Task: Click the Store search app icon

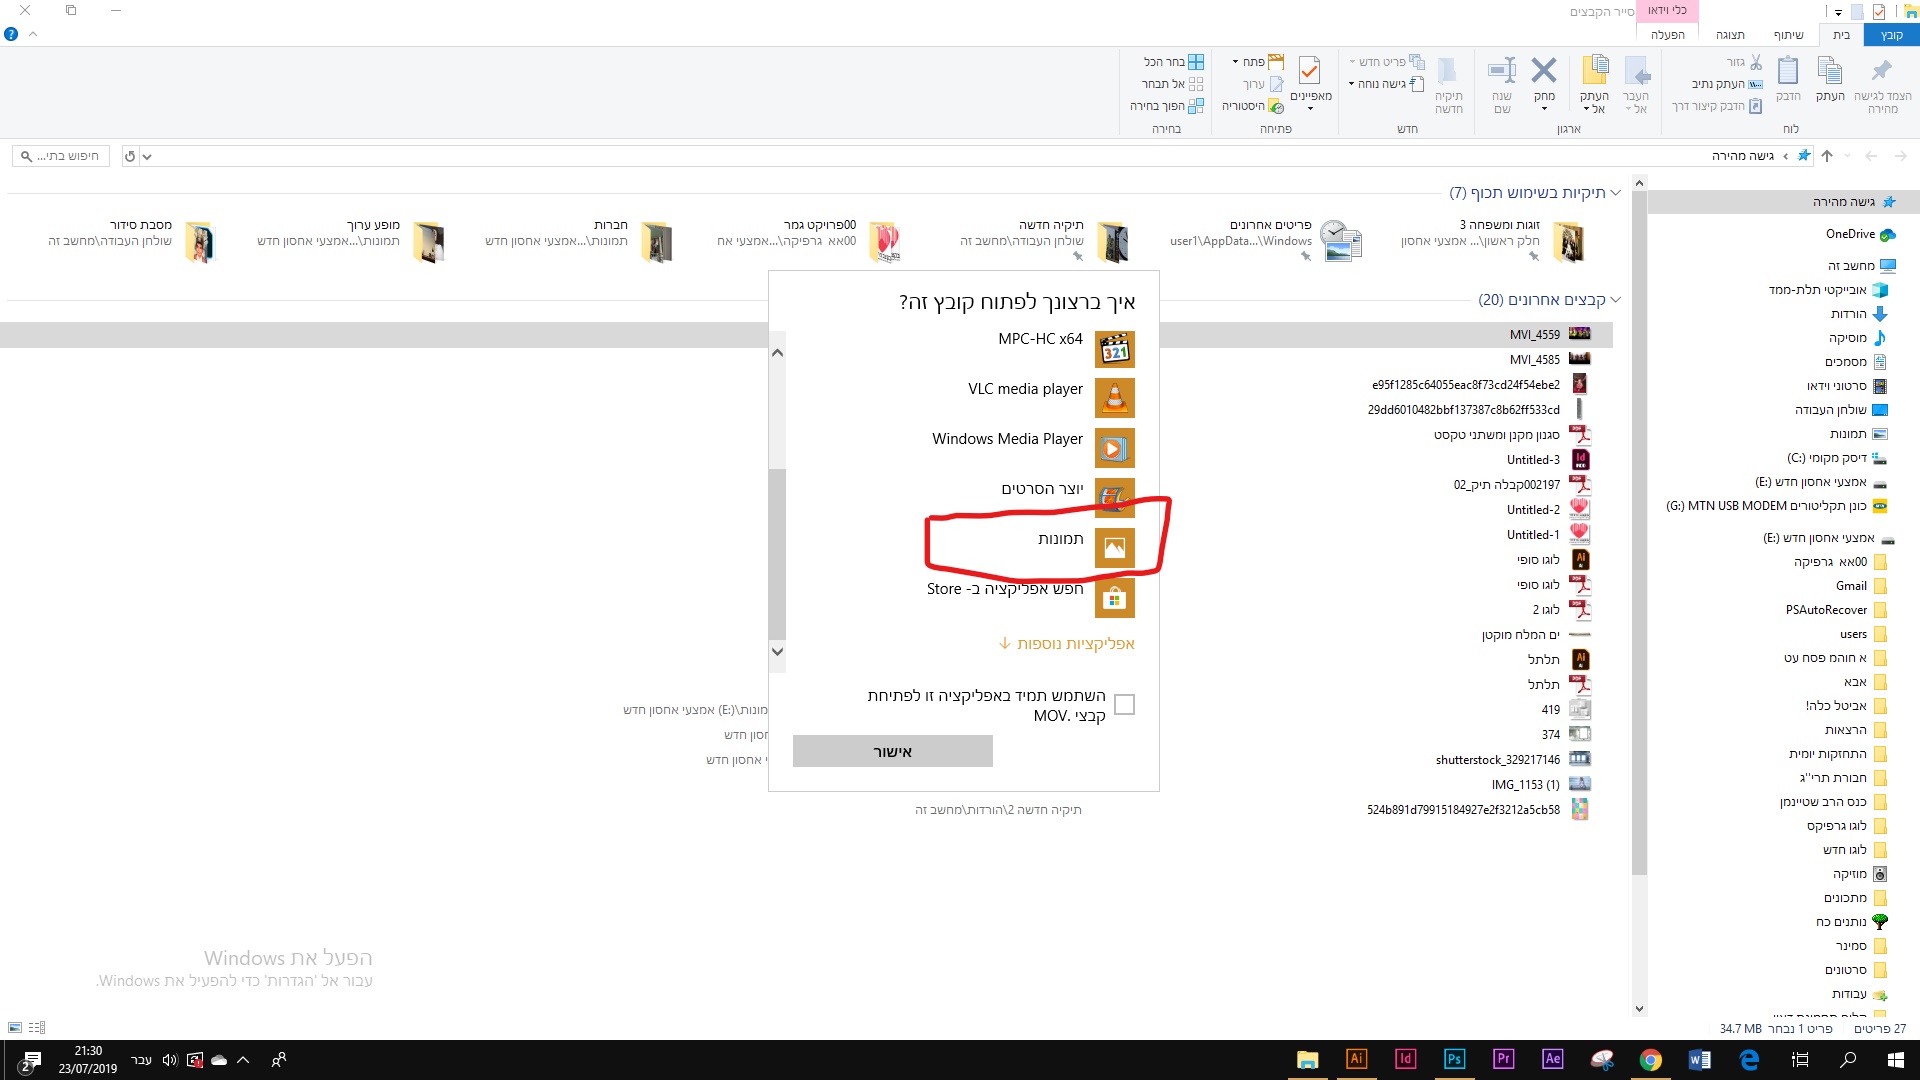Action: [1114, 598]
